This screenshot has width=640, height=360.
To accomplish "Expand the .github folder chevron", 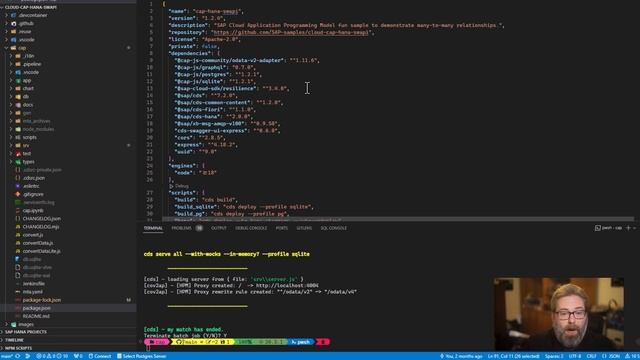I will pos(7,24).
